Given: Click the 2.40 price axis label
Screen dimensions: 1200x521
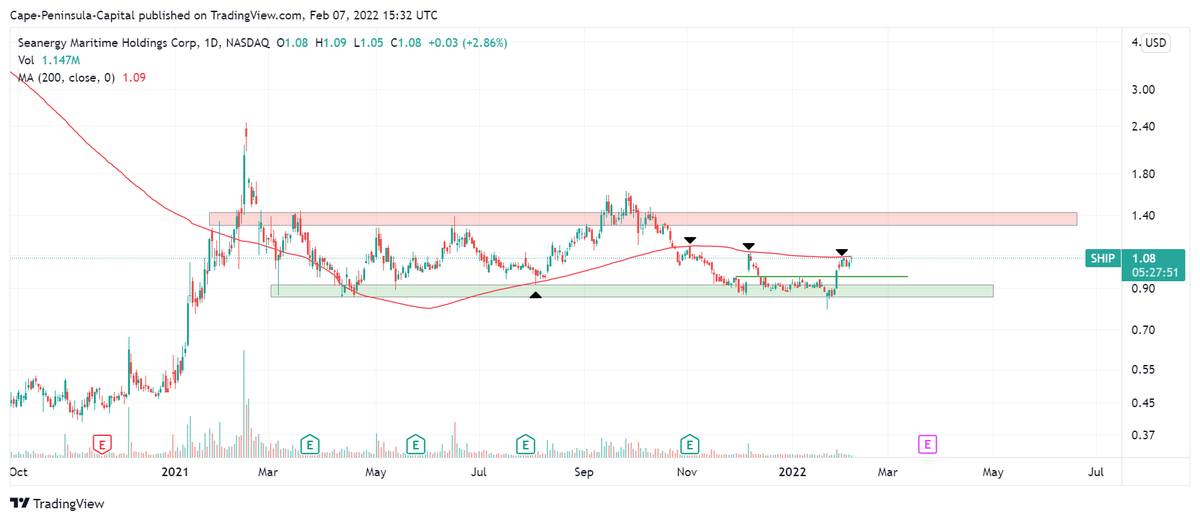Looking at the screenshot, I should point(1145,127).
